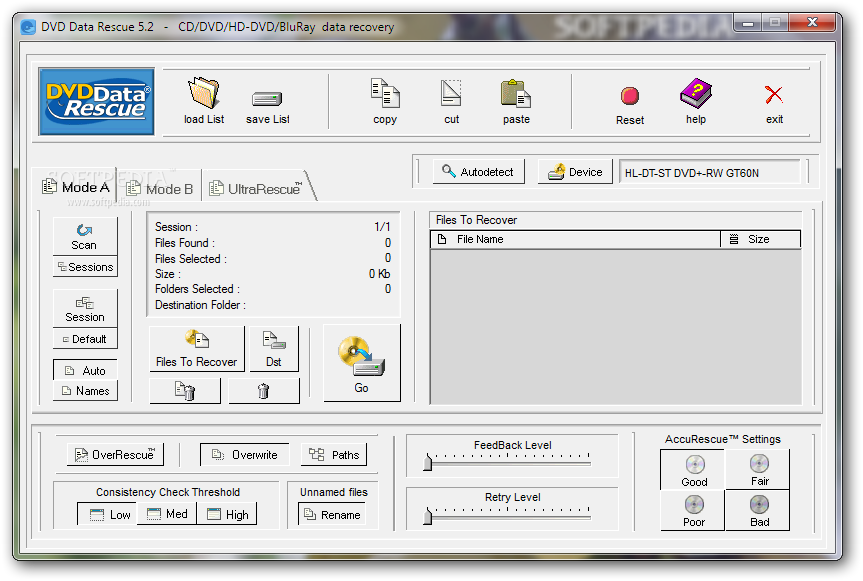Click the Default button
This screenshot has height=581, width=863.
point(85,339)
